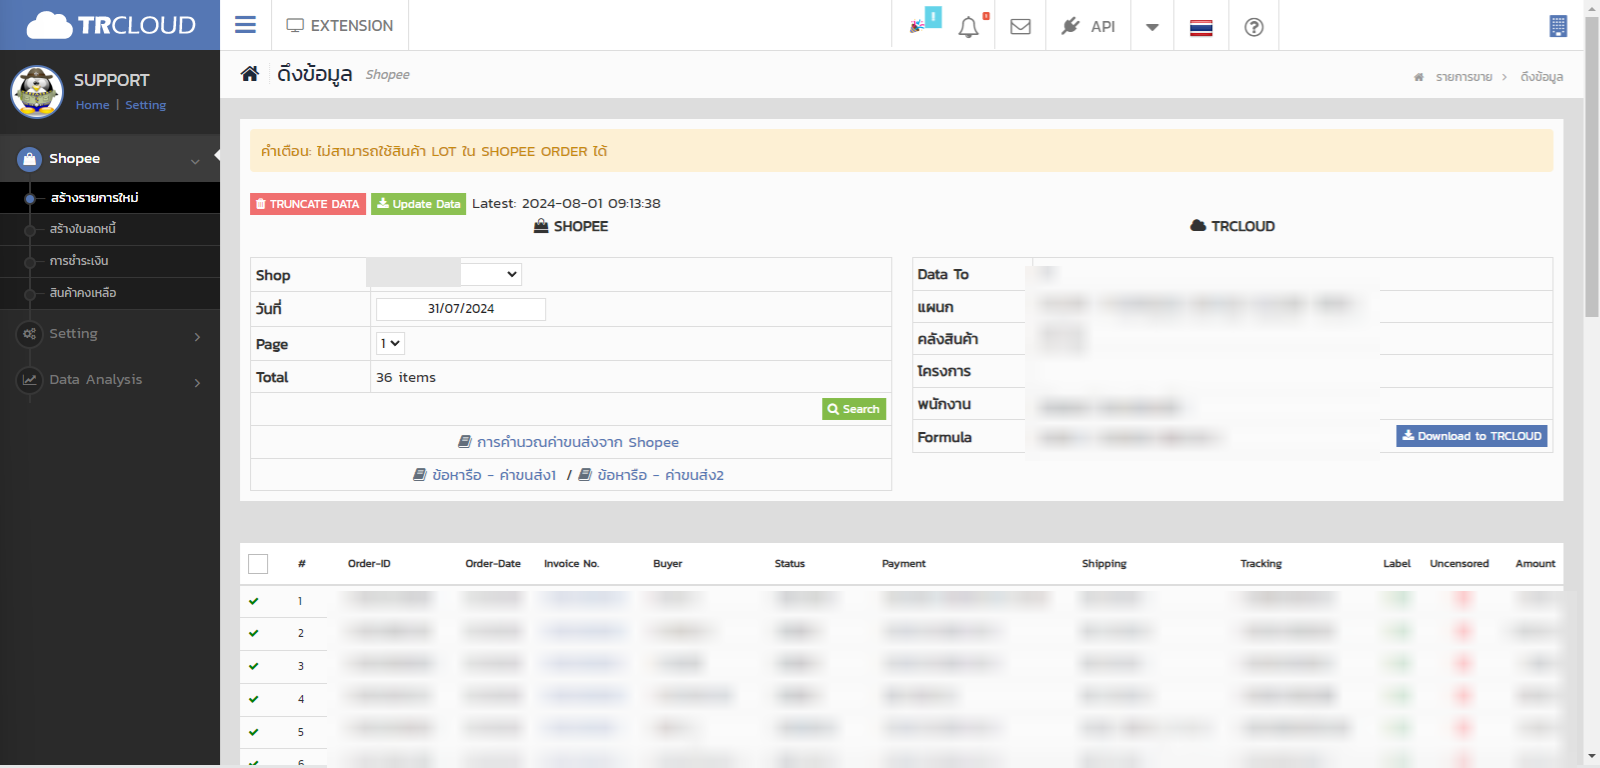Select การชำระเงิน sidebar item

tap(79, 261)
